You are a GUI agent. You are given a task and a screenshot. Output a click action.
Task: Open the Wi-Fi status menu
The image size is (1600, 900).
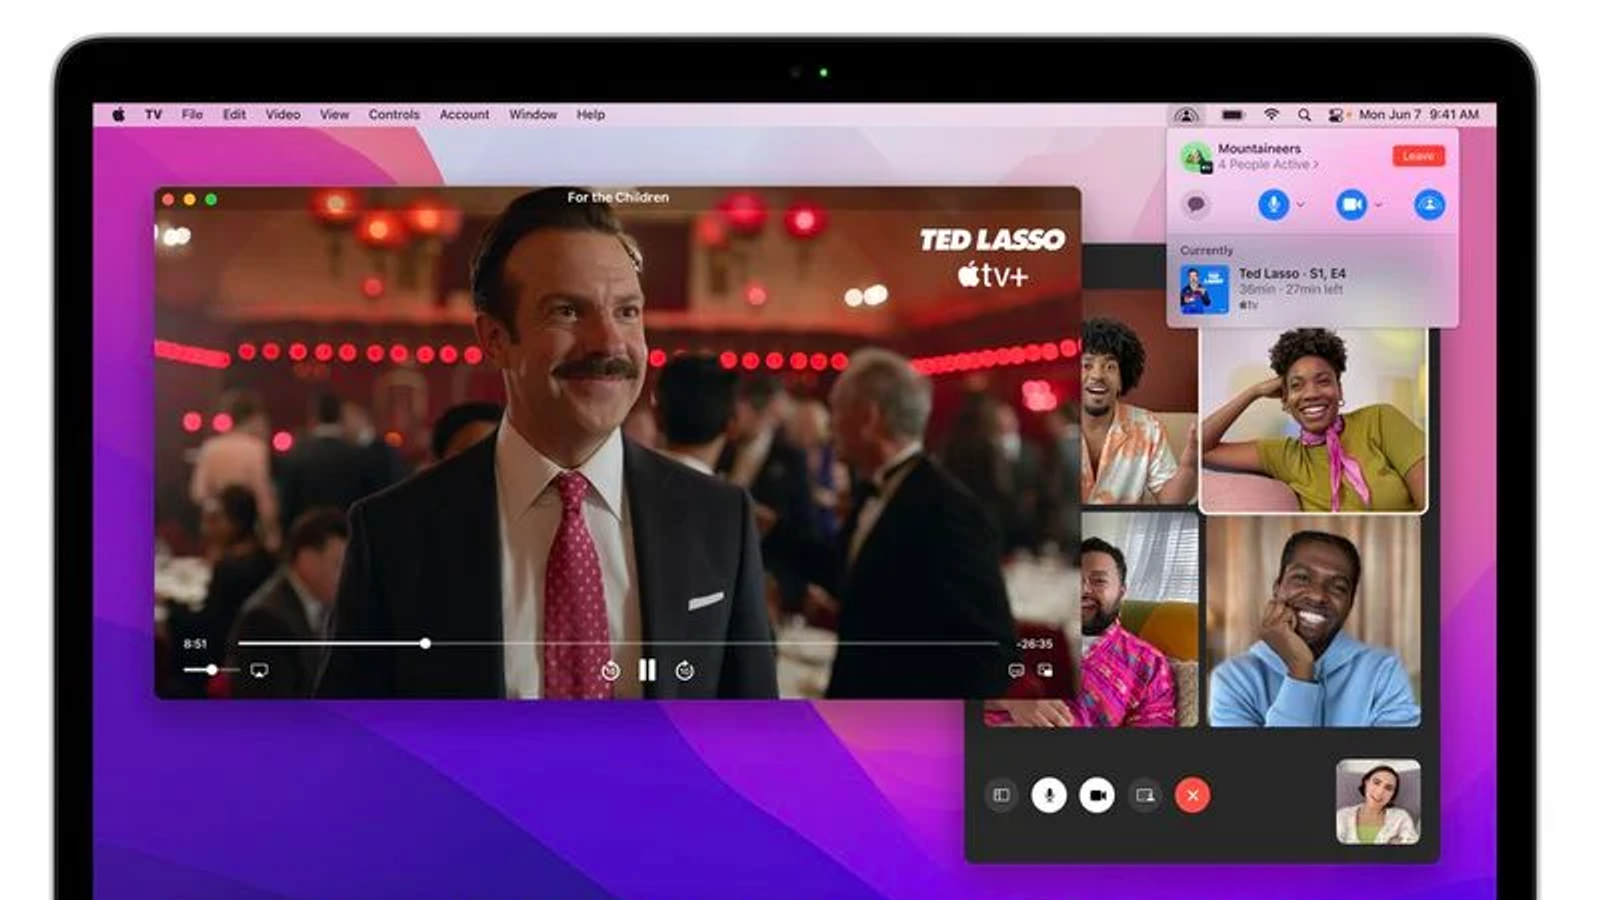(1271, 115)
